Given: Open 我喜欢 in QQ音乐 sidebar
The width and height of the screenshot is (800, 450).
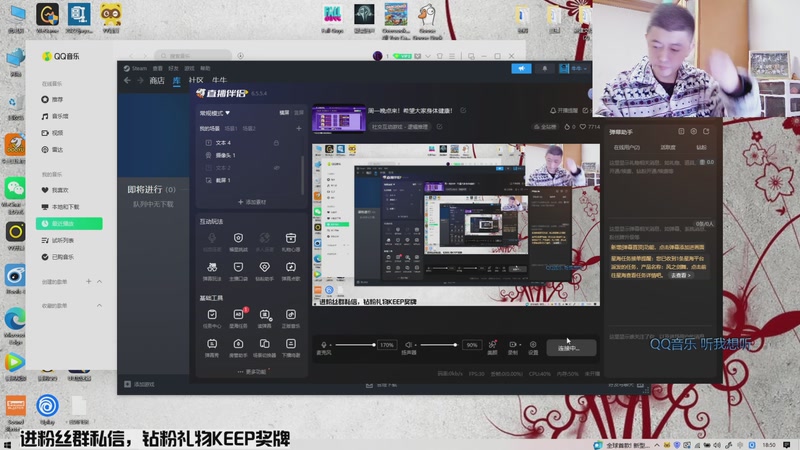Looking at the screenshot, I should pos(55,190).
